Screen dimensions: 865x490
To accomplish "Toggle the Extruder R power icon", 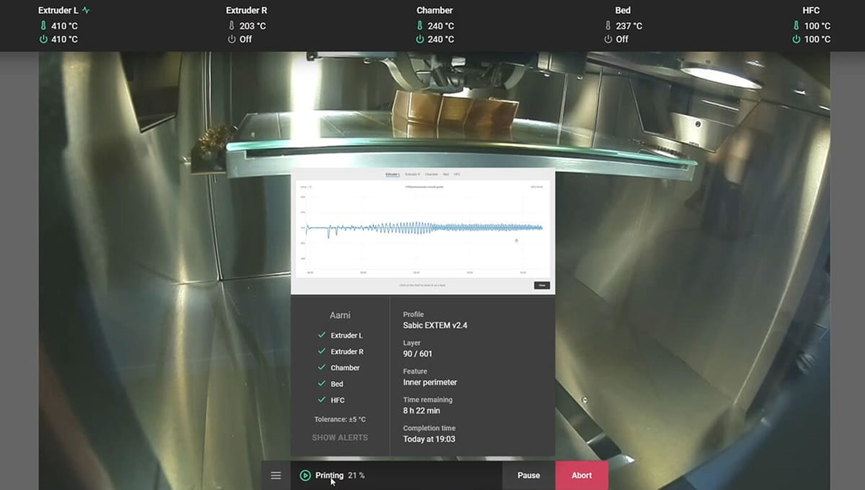I will click(x=231, y=39).
